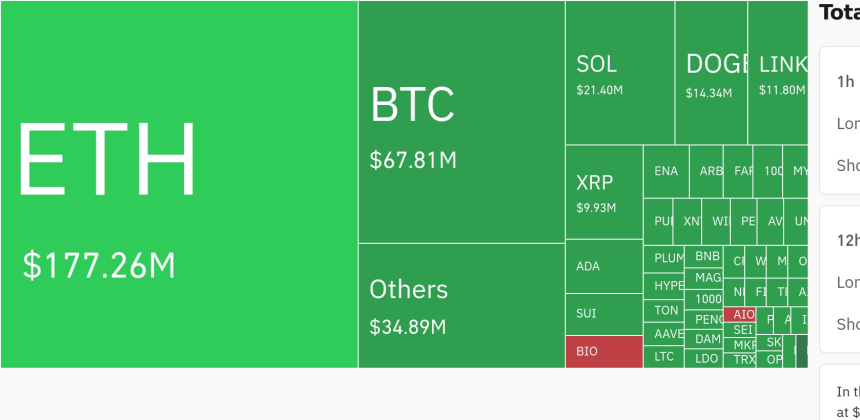
Task: Open the 1h liquidation card
Action: (x=840, y=120)
